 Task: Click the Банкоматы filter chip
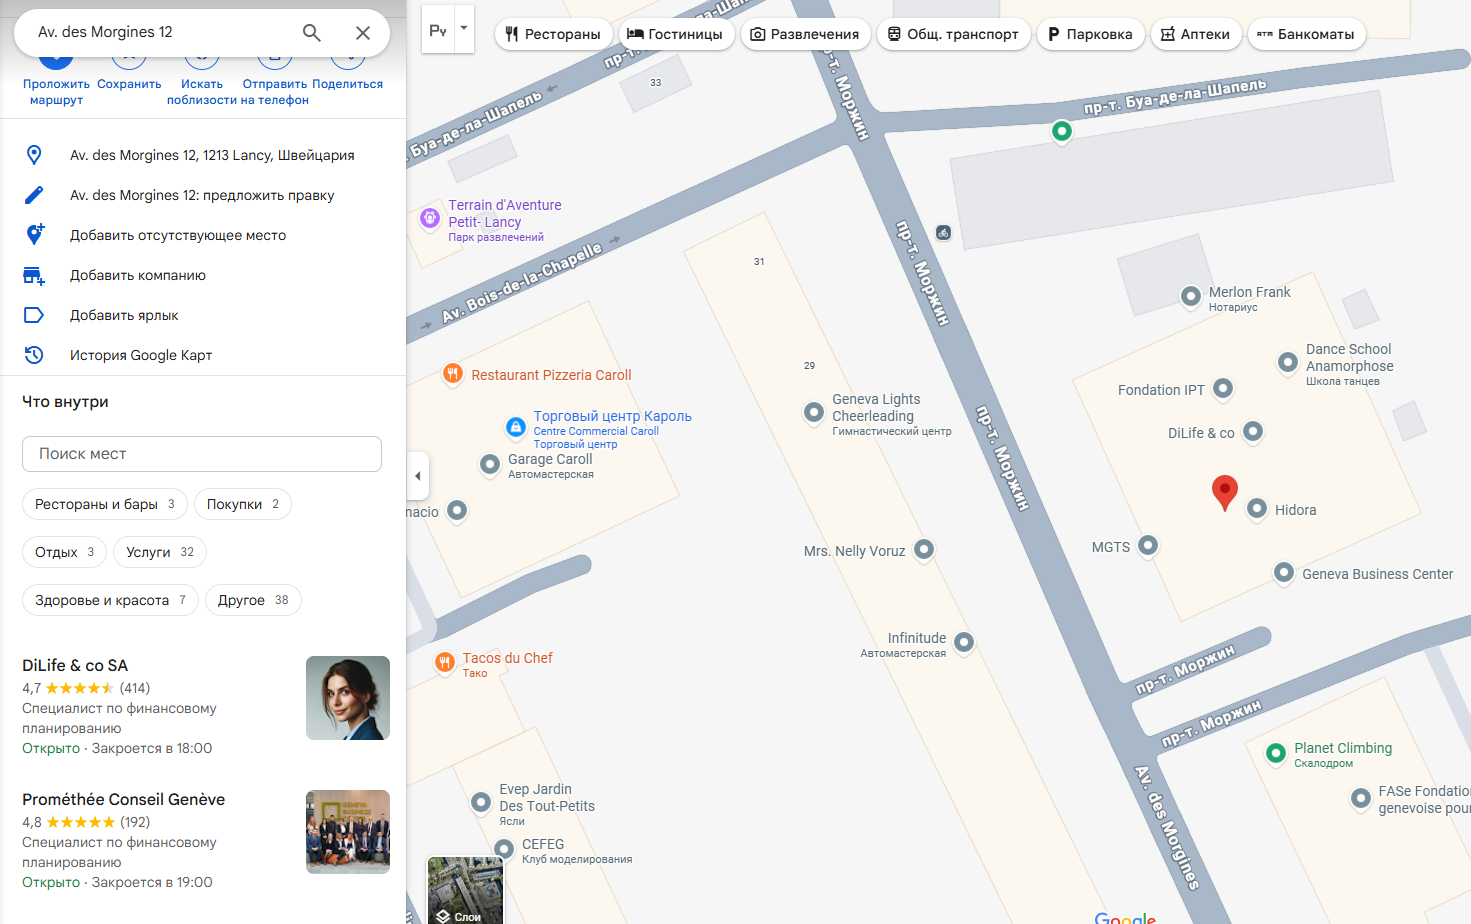(1306, 34)
